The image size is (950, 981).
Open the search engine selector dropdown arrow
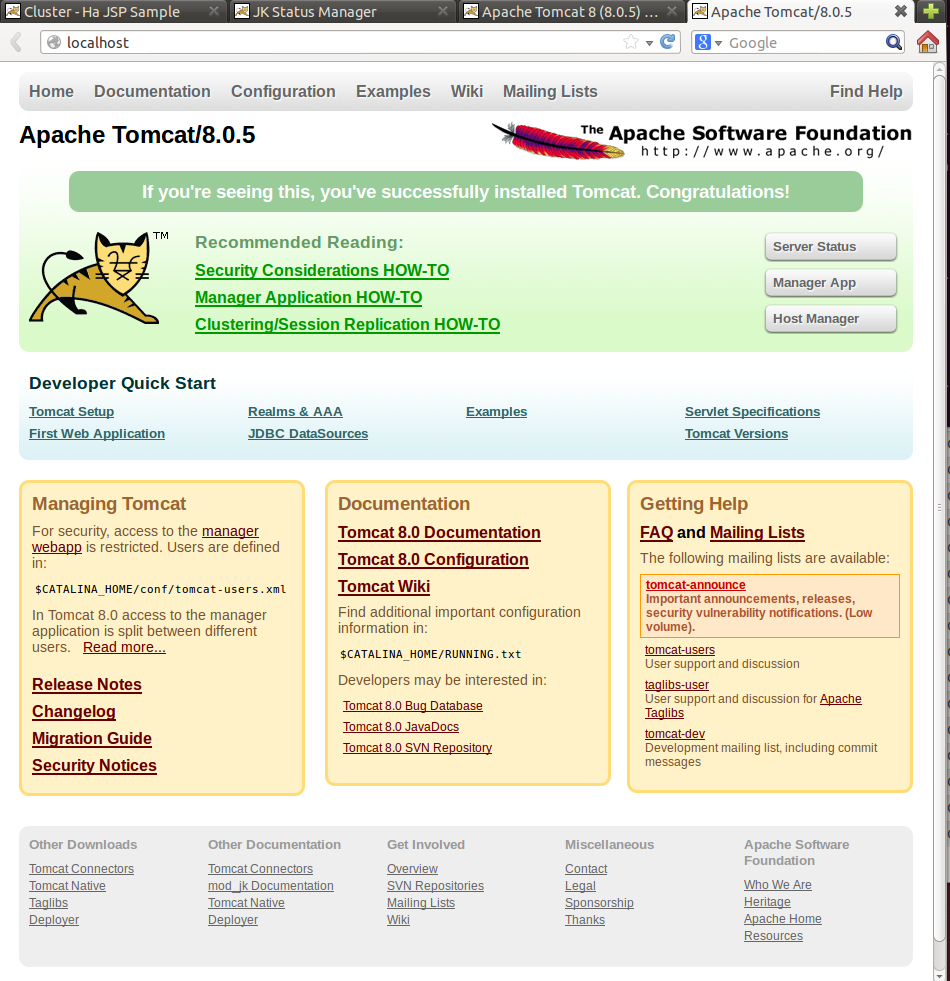click(x=718, y=43)
